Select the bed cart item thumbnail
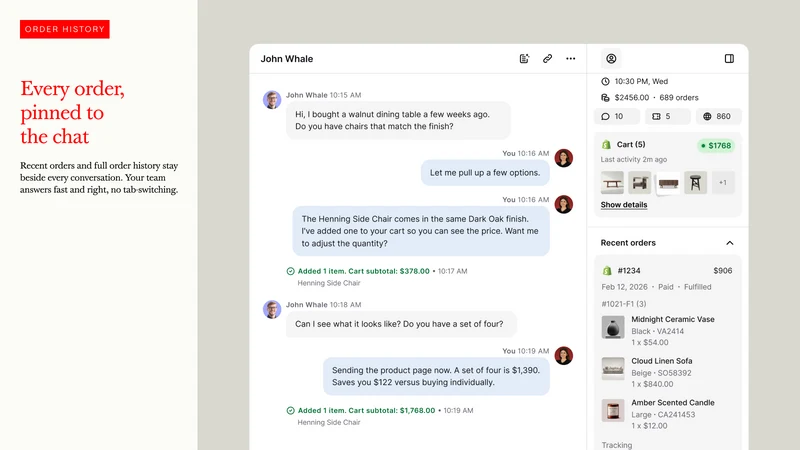 [x=640, y=183]
